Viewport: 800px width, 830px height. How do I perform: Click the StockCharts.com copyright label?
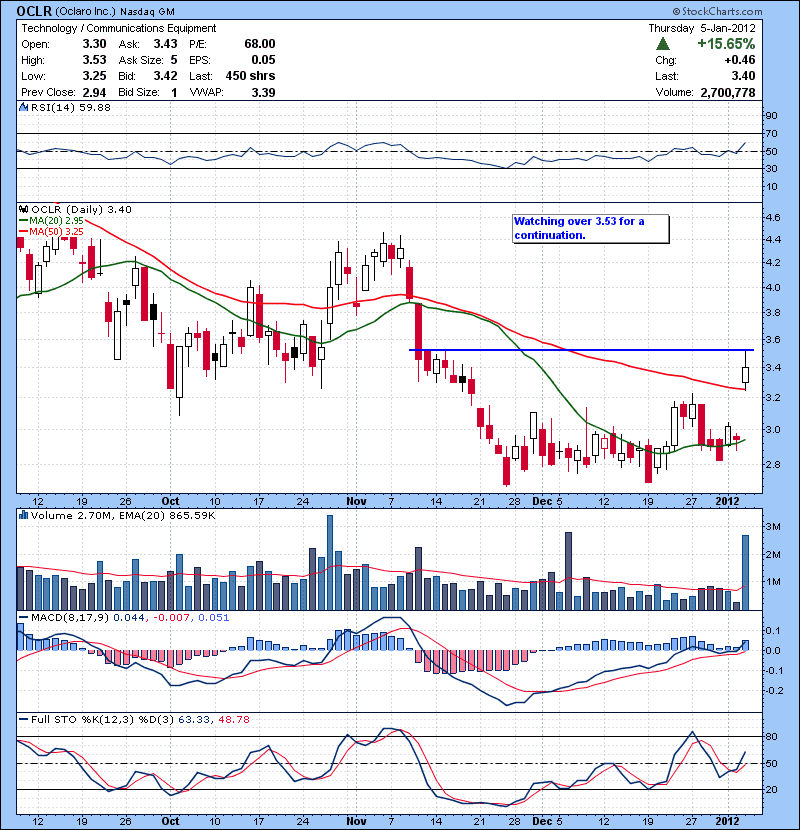(x=717, y=11)
